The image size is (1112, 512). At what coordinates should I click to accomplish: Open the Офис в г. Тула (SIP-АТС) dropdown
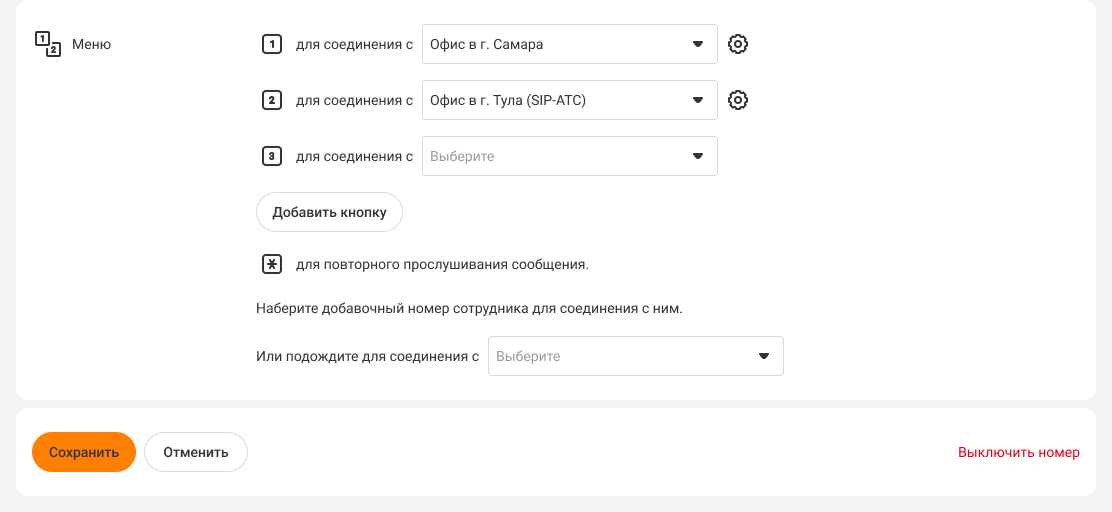point(555,100)
